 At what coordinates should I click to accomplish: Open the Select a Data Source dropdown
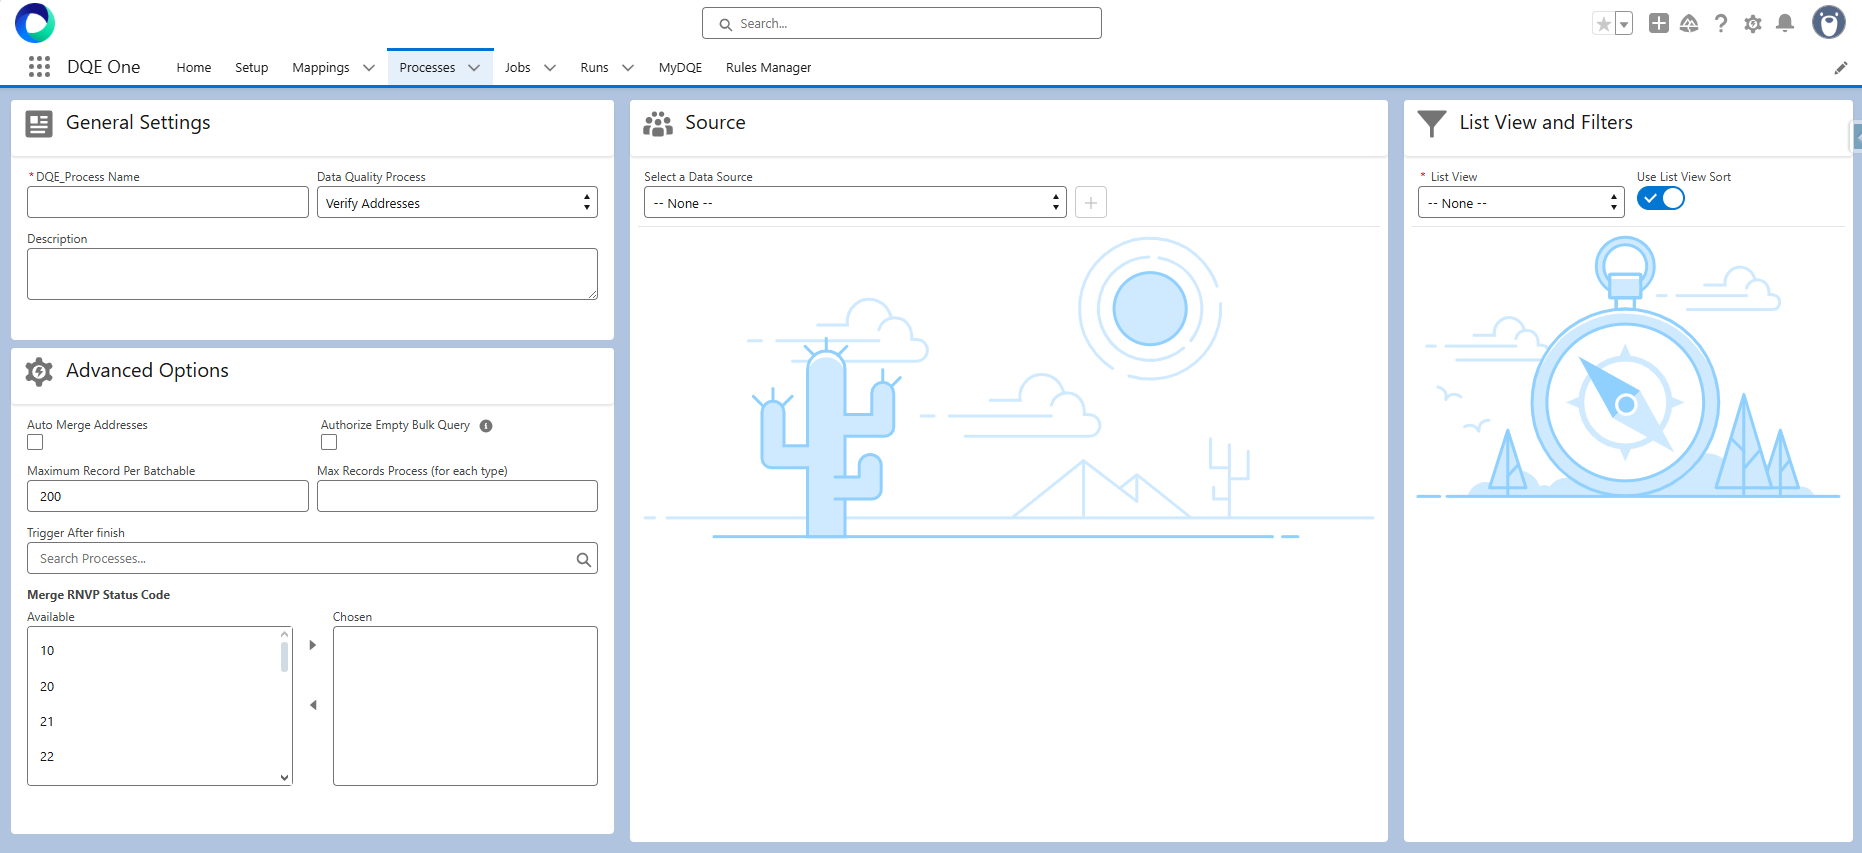click(855, 203)
